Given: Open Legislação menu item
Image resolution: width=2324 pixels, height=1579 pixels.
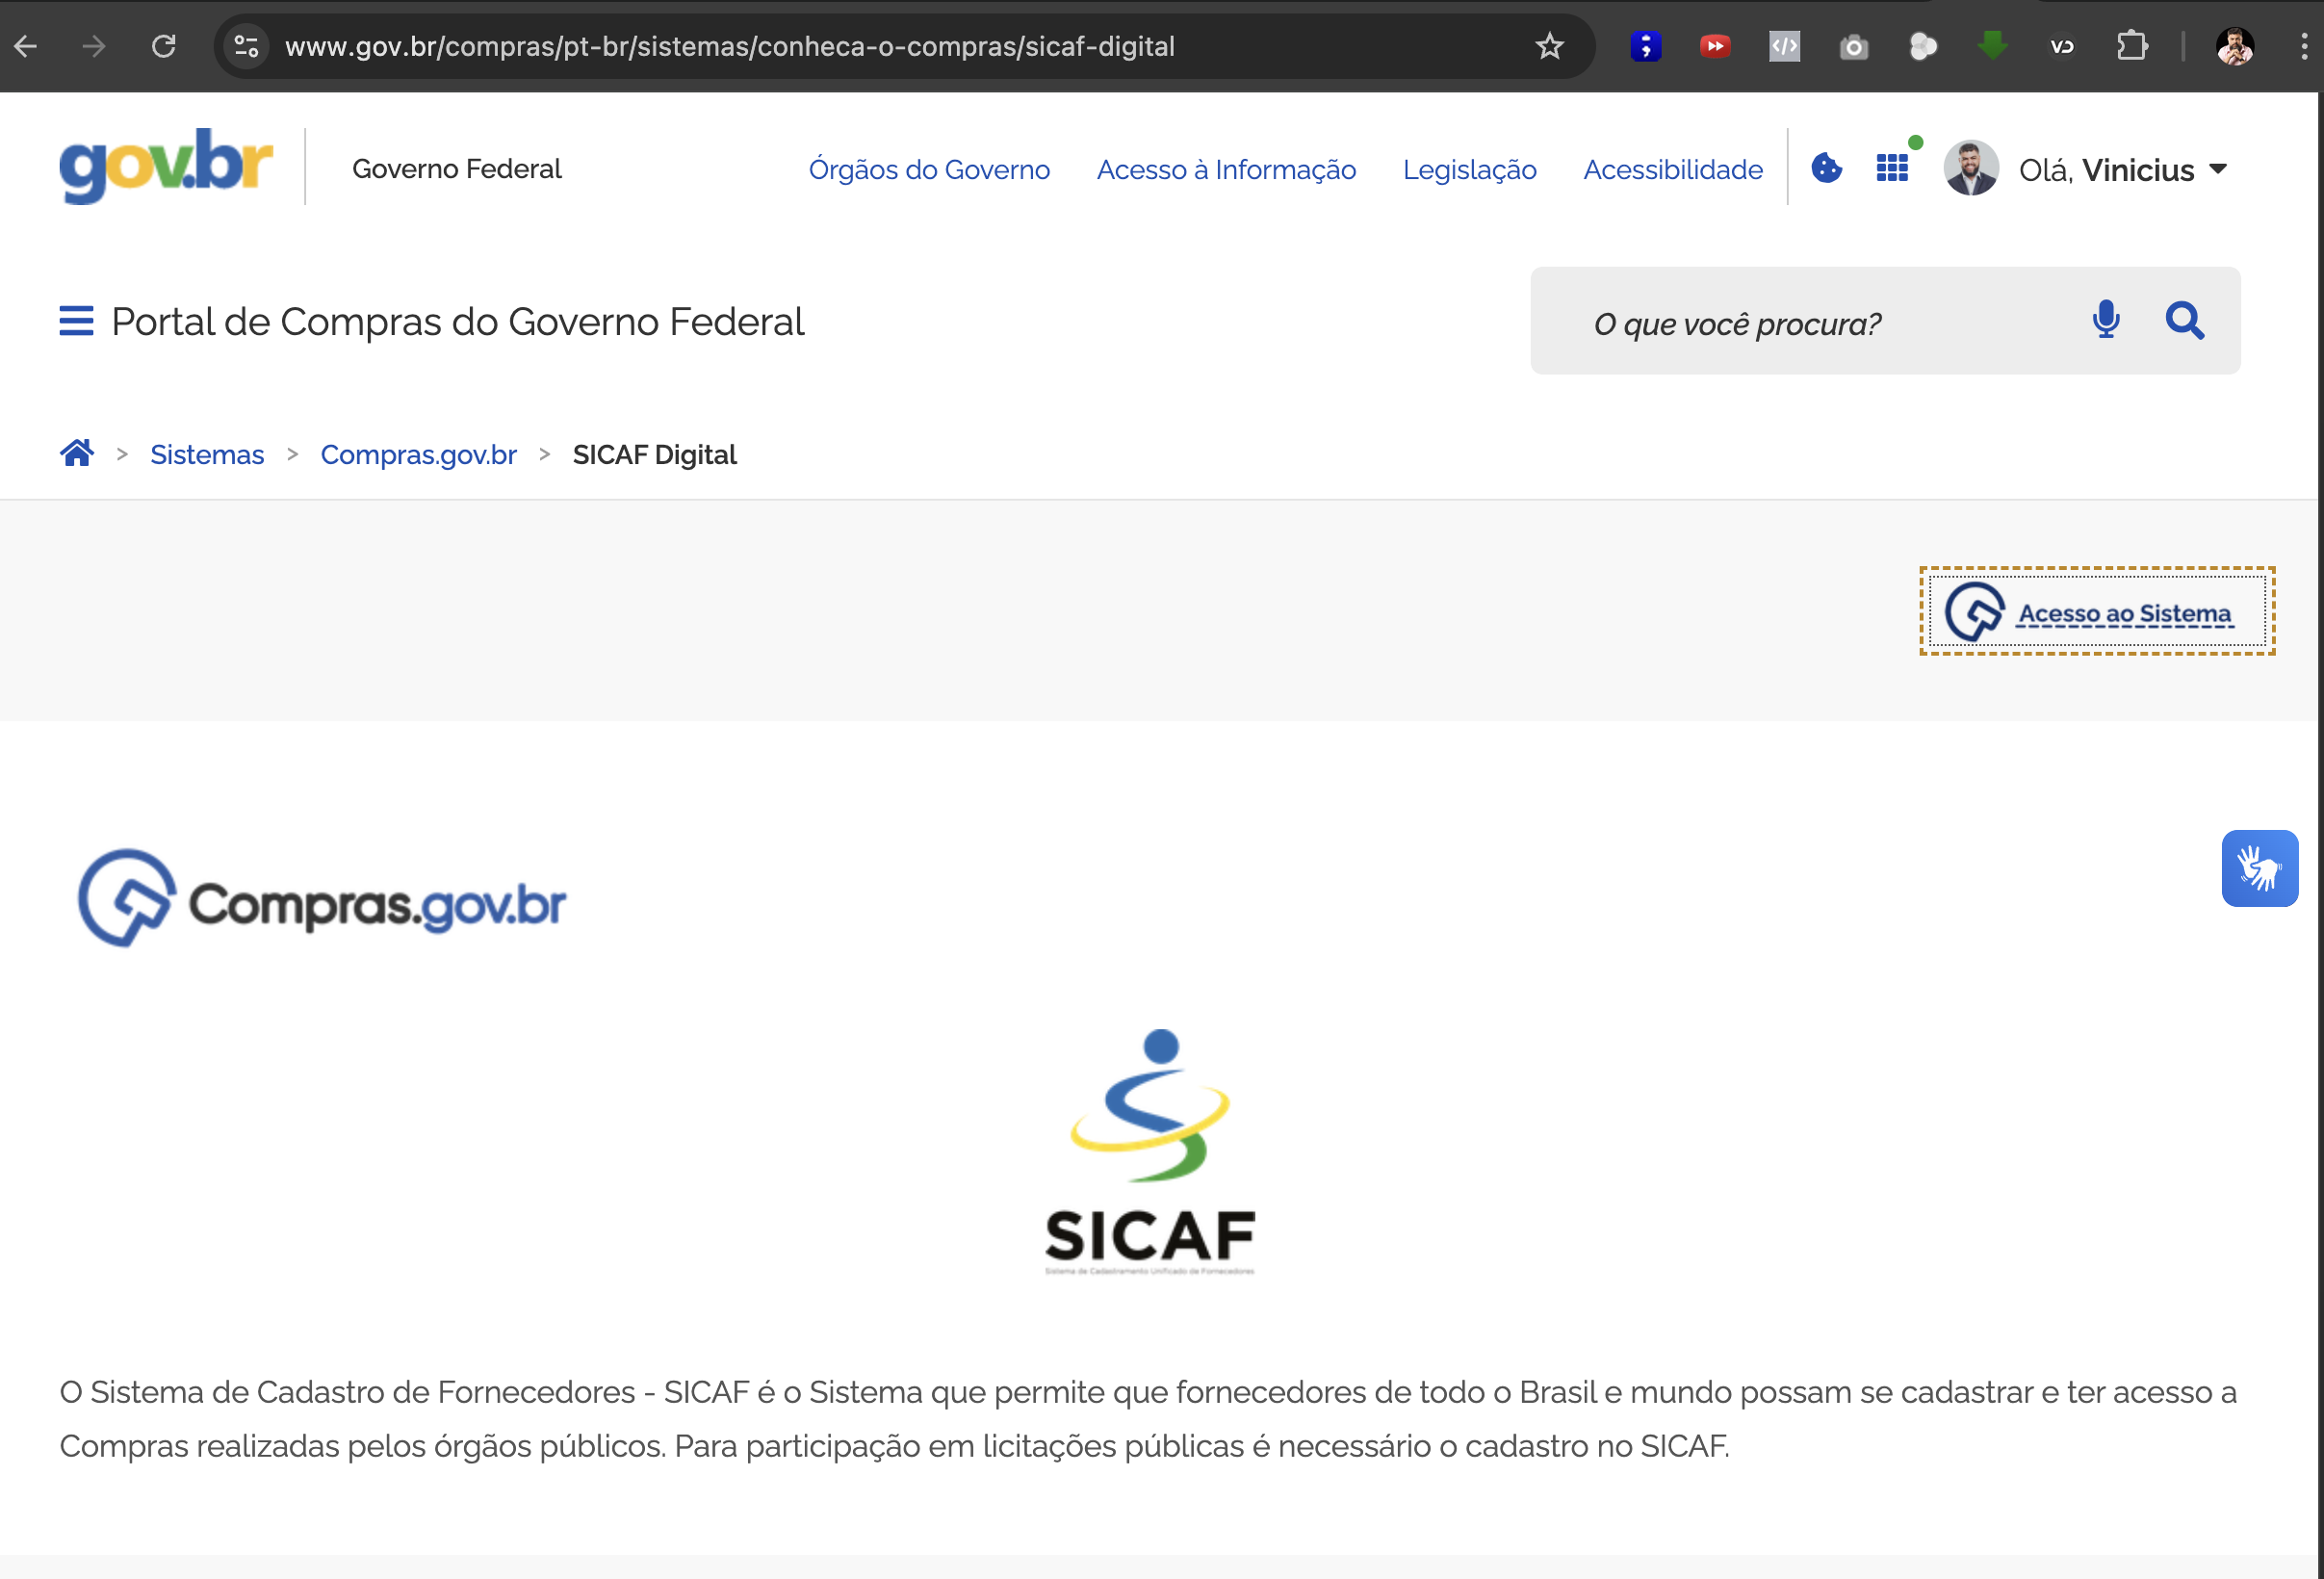Looking at the screenshot, I should pos(1469,170).
